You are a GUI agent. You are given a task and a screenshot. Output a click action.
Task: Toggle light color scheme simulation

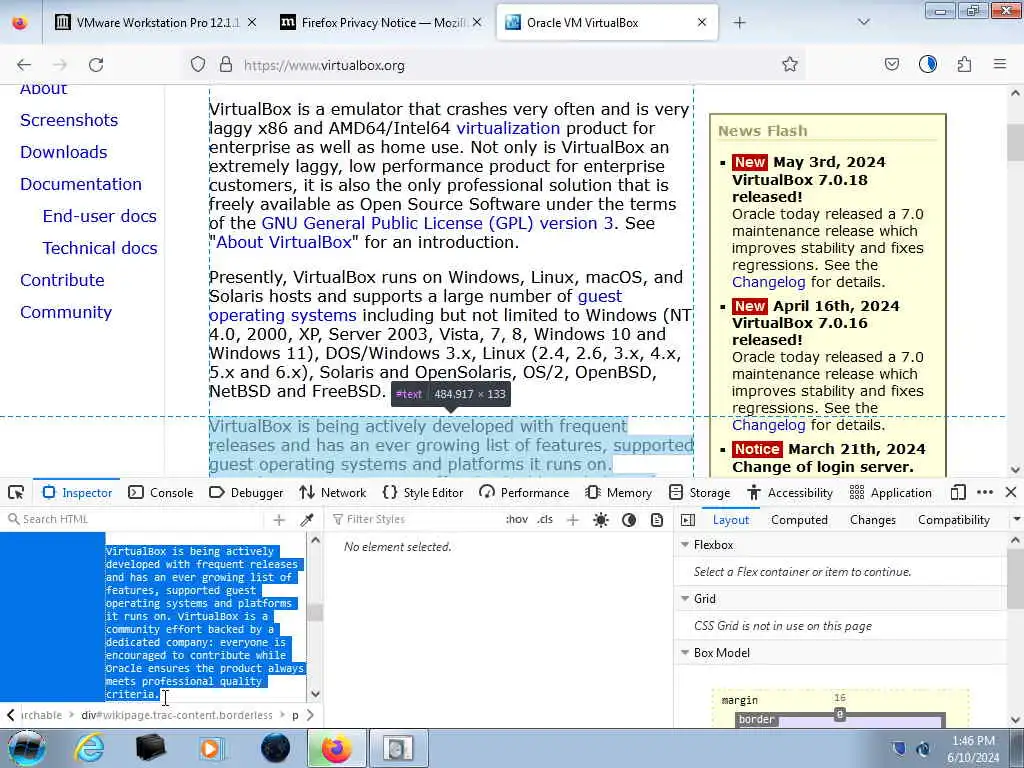tap(601, 520)
